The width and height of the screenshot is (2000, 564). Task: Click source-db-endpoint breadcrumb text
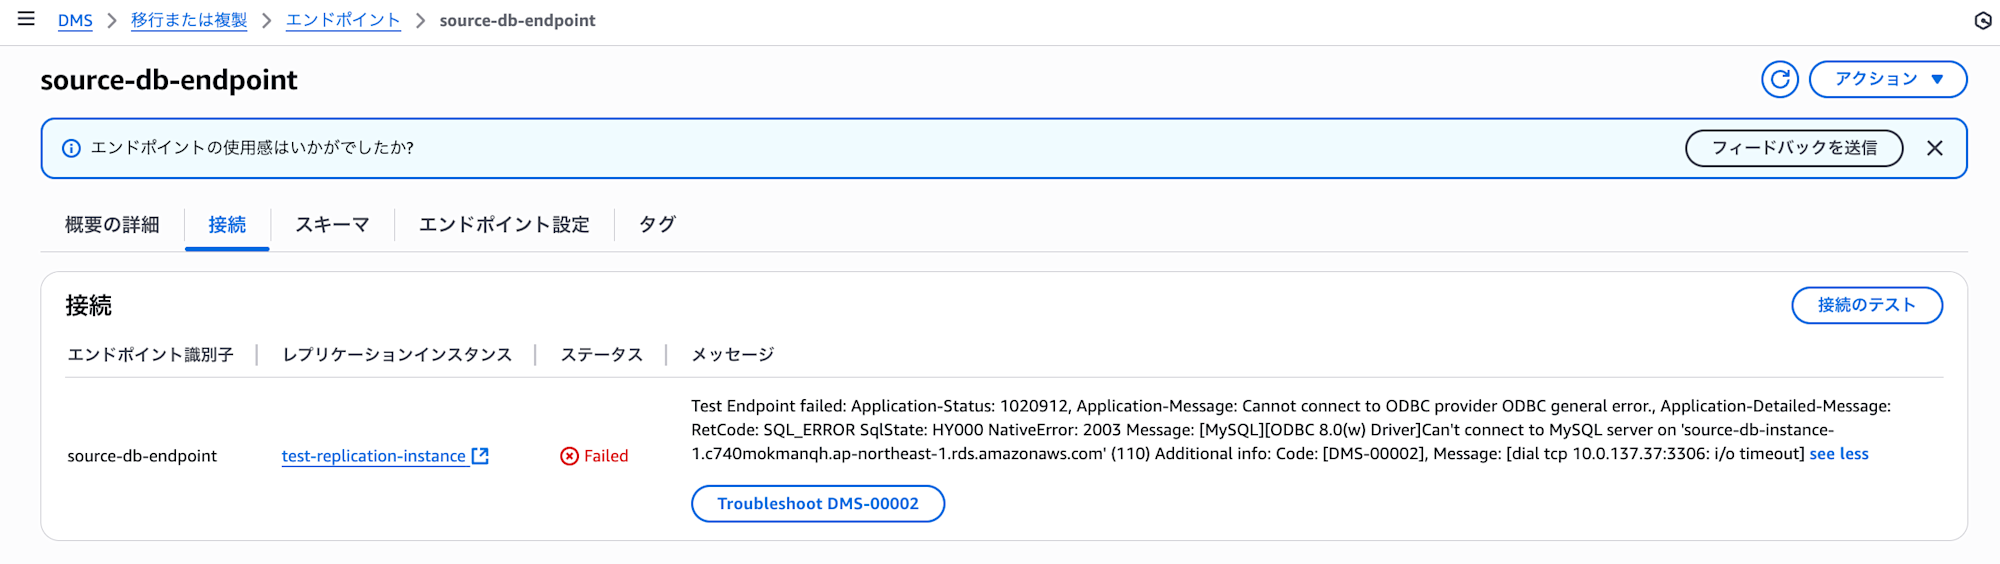(517, 20)
